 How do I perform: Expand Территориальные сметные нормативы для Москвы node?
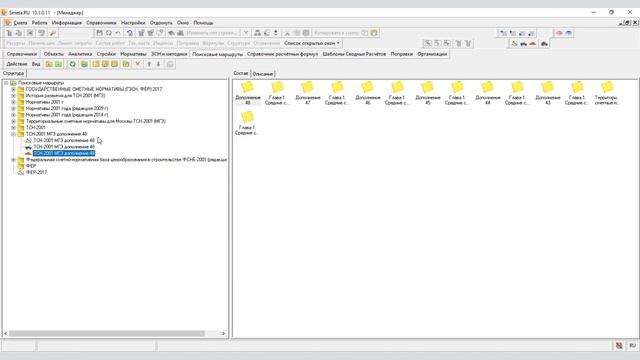[x=13, y=121]
